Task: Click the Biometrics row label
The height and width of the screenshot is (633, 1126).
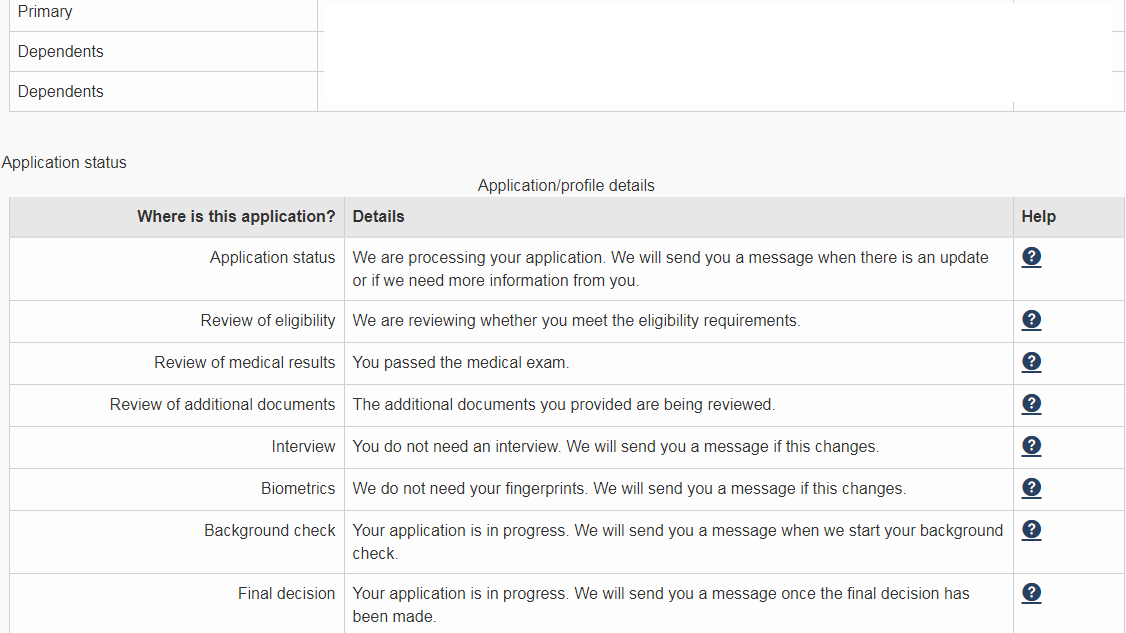Action: click(x=298, y=489)
